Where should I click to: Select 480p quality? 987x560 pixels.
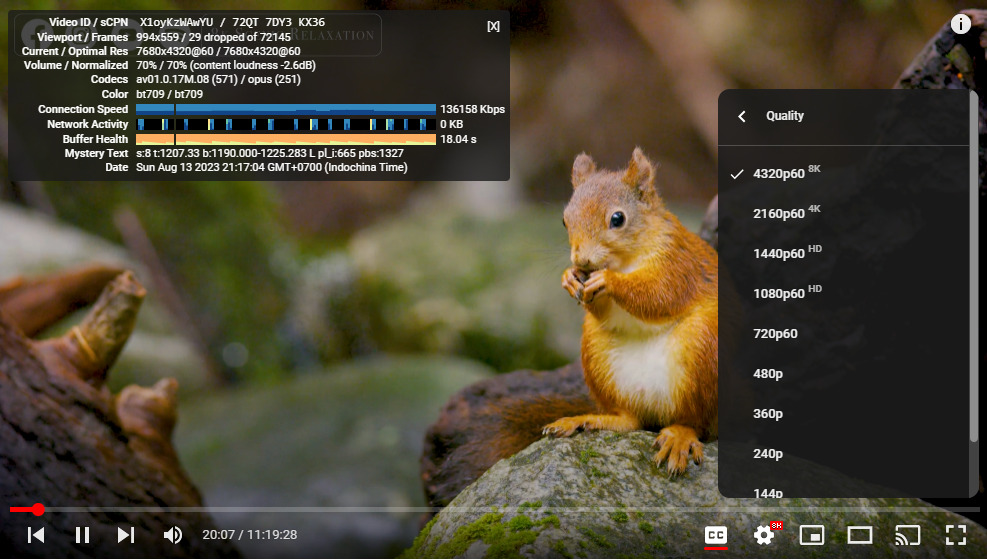845,374
